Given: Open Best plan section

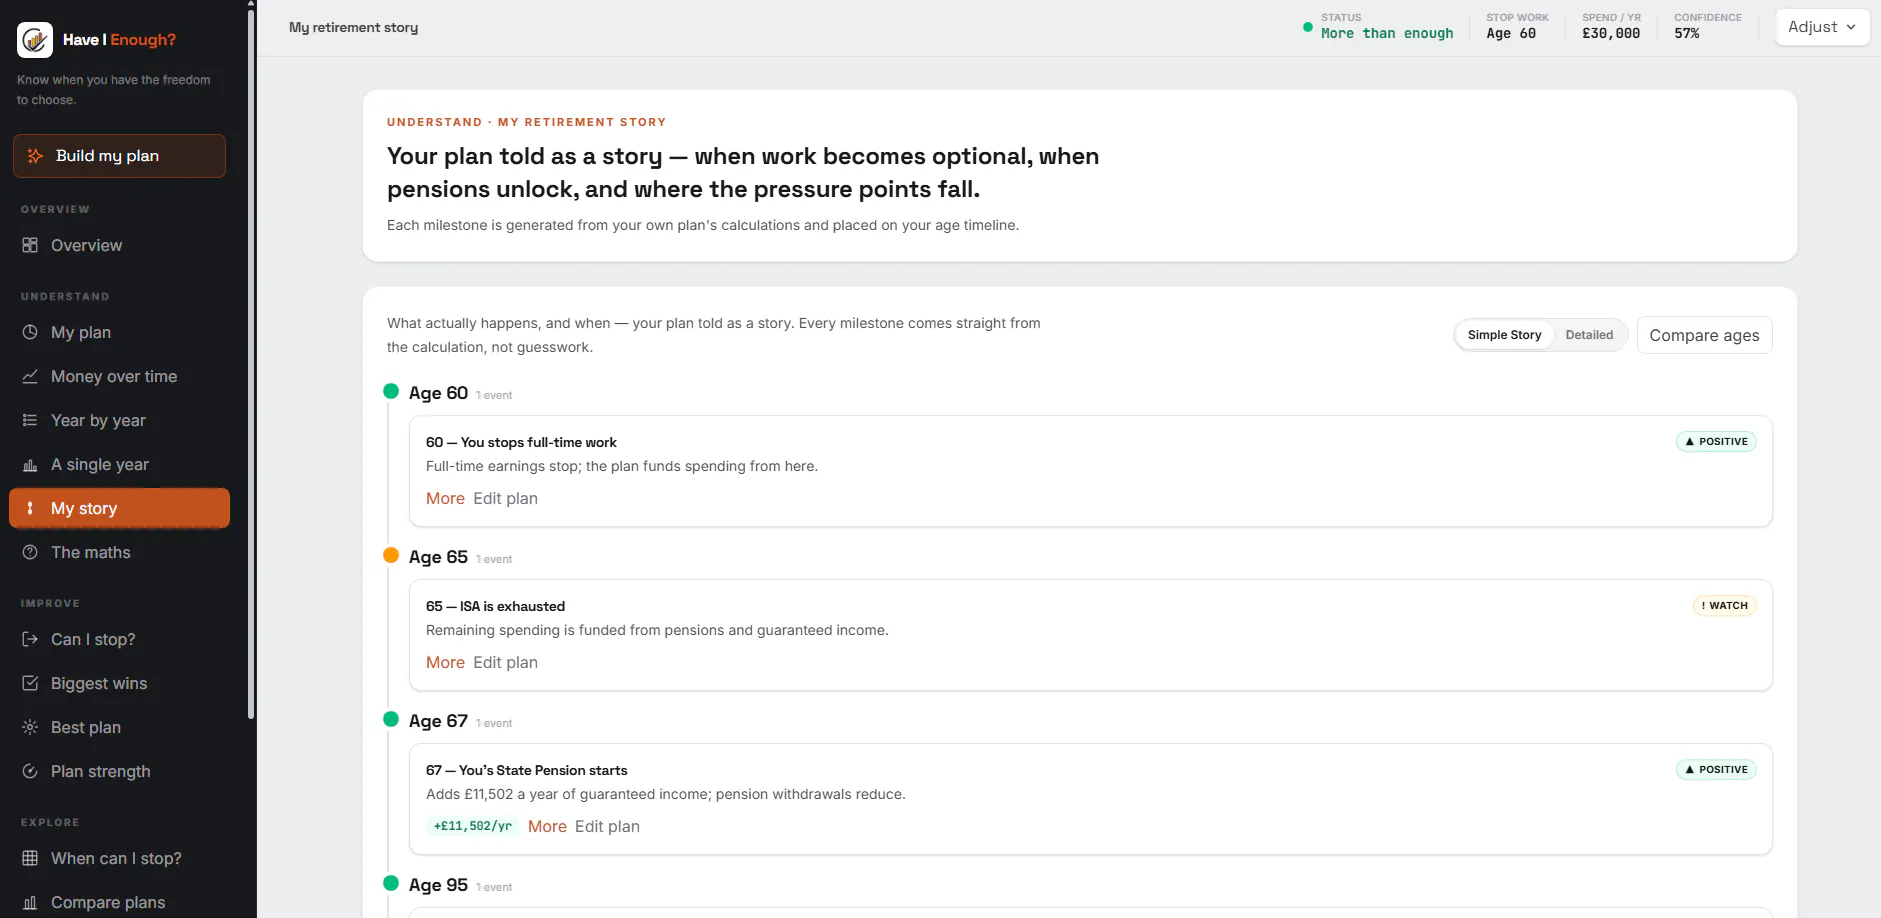Looking at the screenshot, I should pos(119,727).
